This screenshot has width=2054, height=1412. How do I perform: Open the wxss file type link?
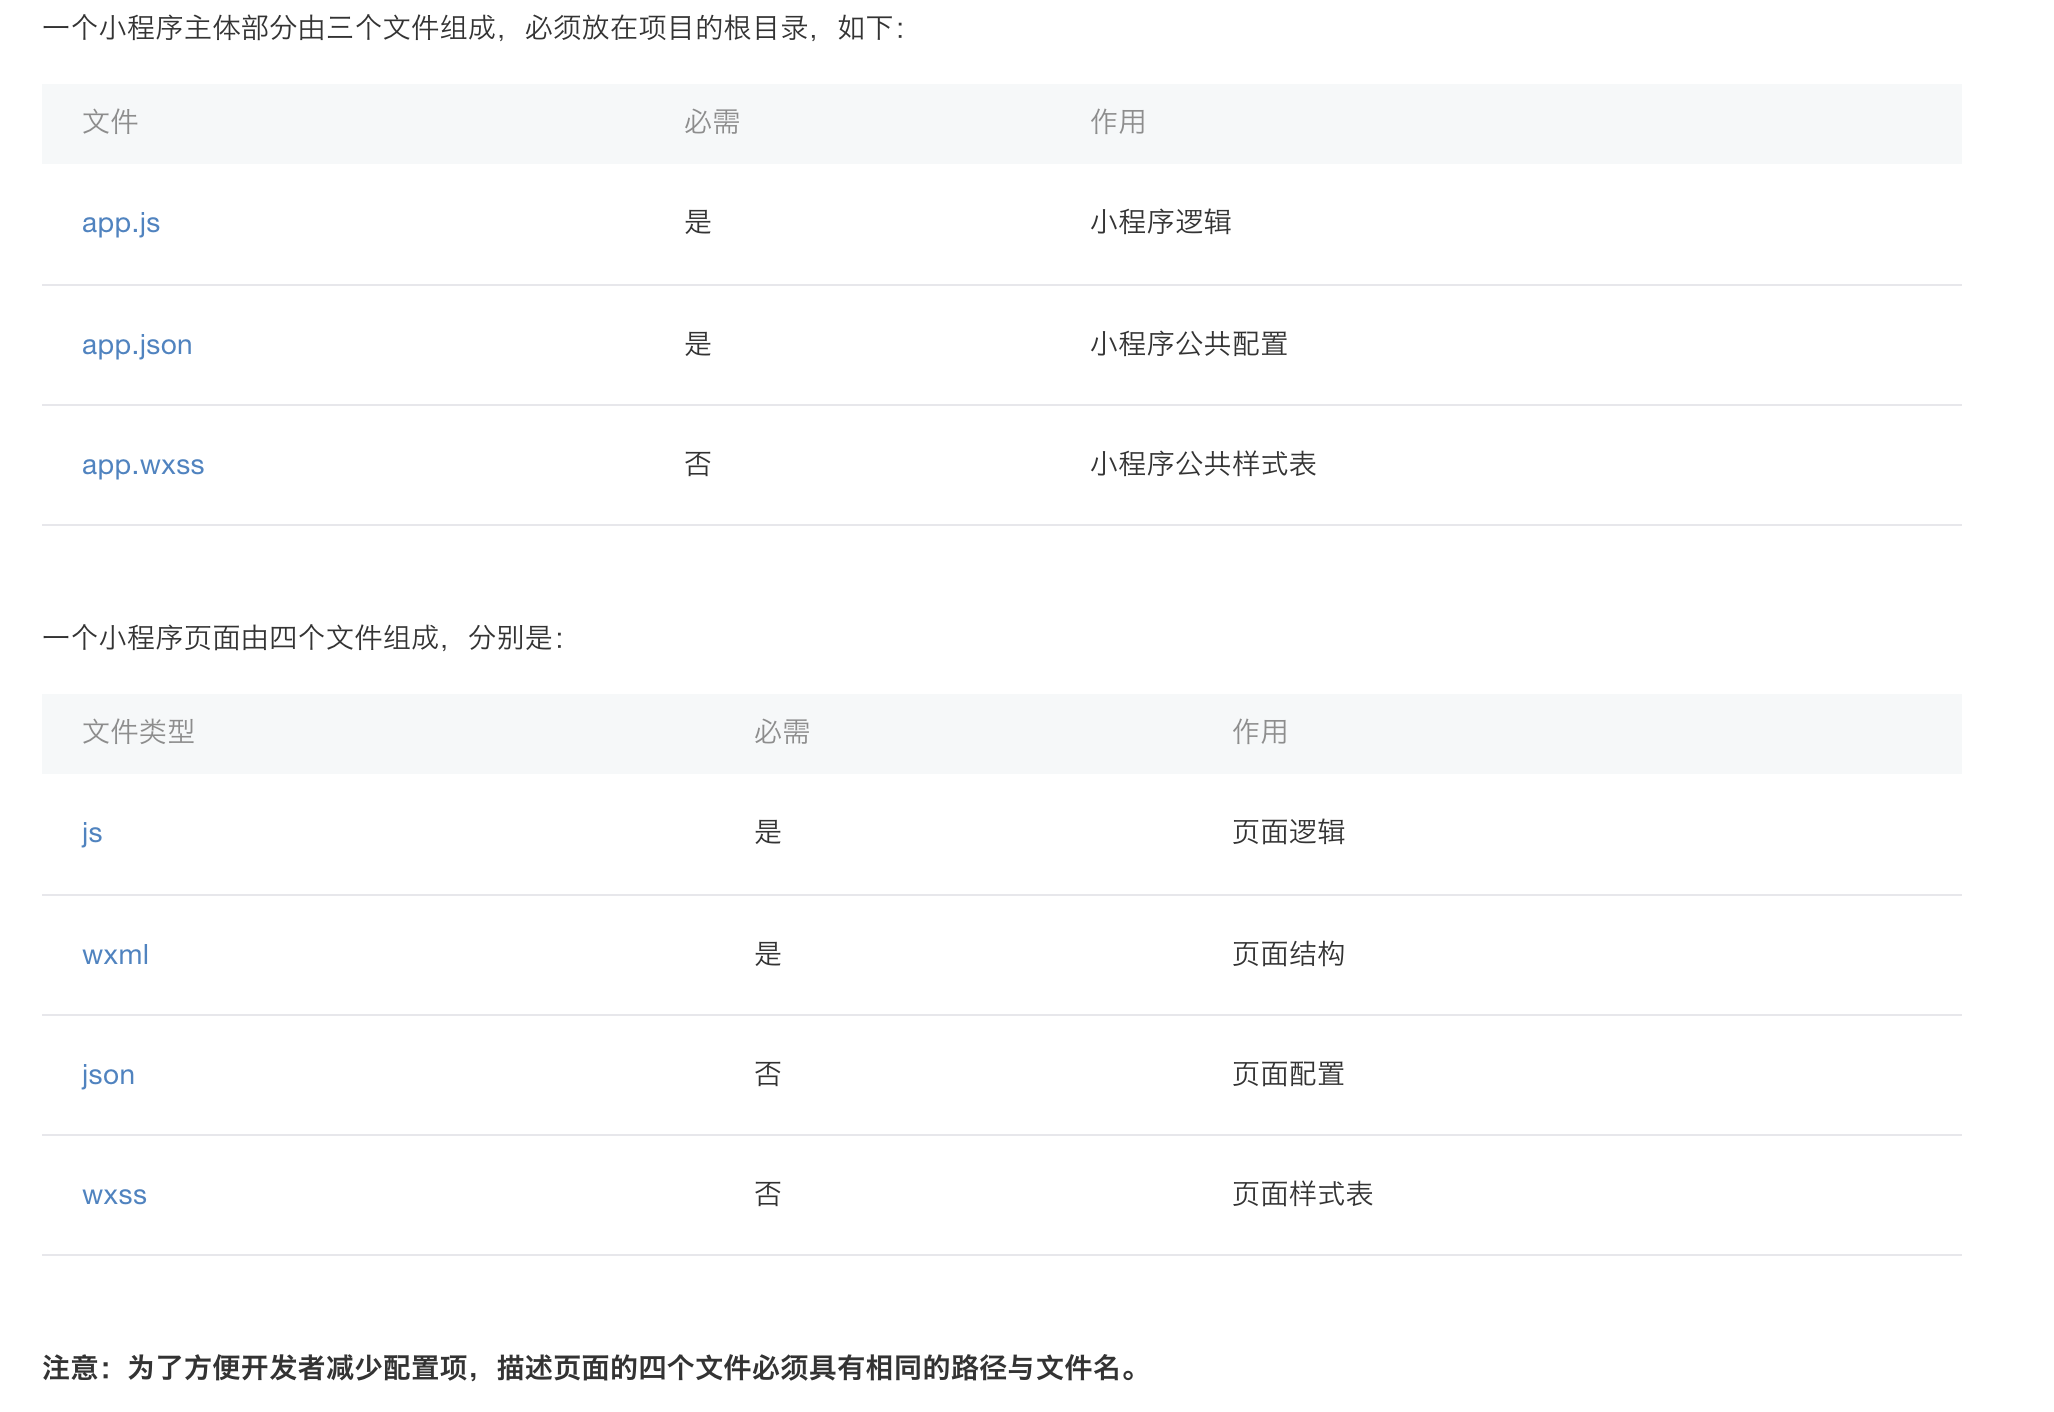[114, 1195]
